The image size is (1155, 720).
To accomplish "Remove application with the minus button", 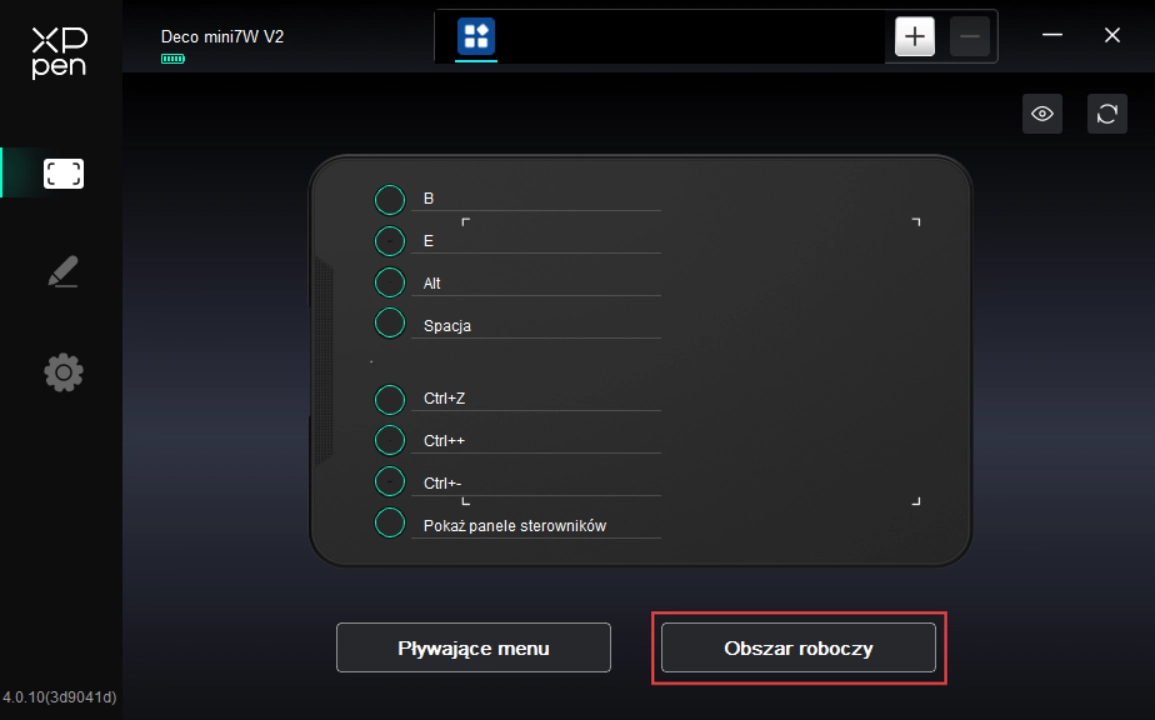I will [970, 37].
